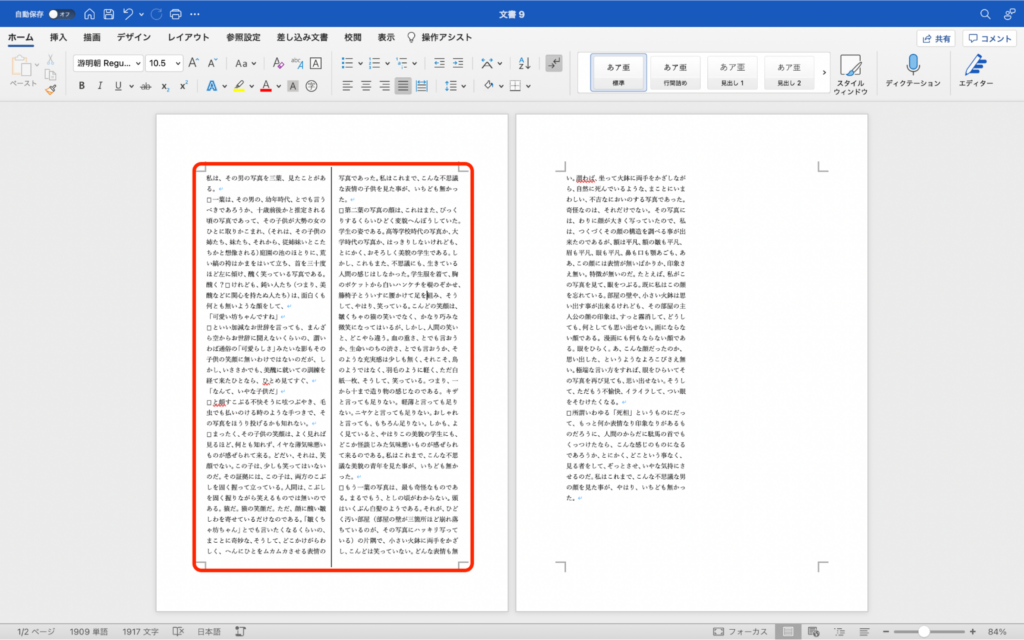Toggle justify alignment
Viewport: 1024px width, 640px height.
(x=403, y=86)
